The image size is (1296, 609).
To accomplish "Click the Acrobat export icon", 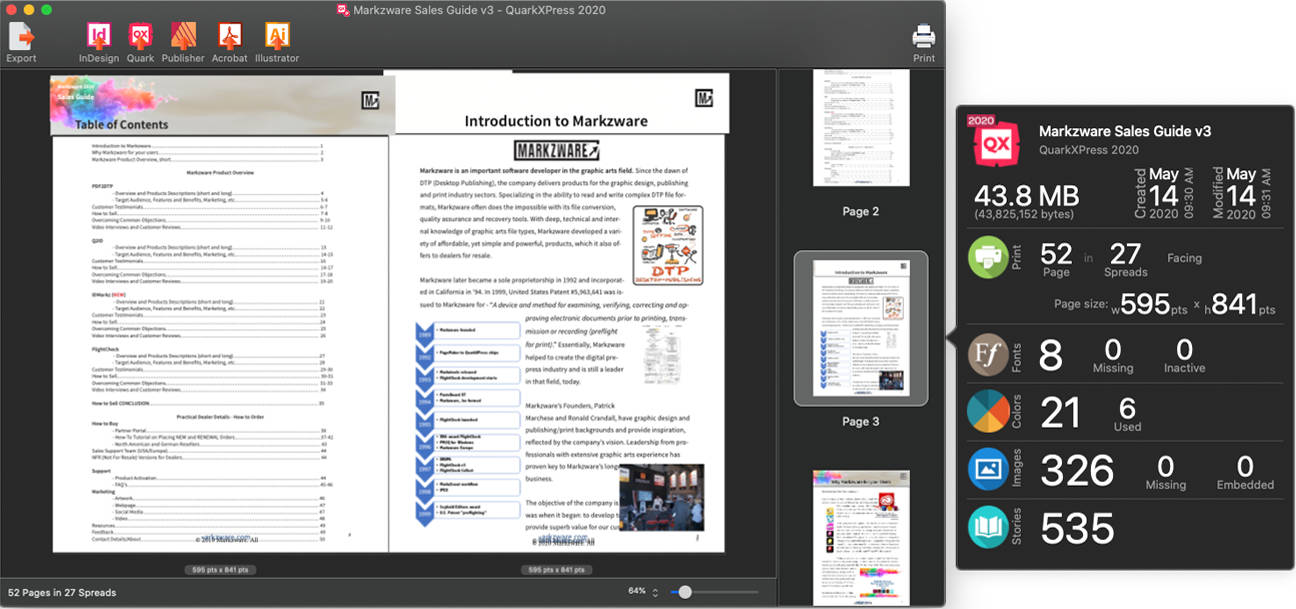I will pos(229,35).
